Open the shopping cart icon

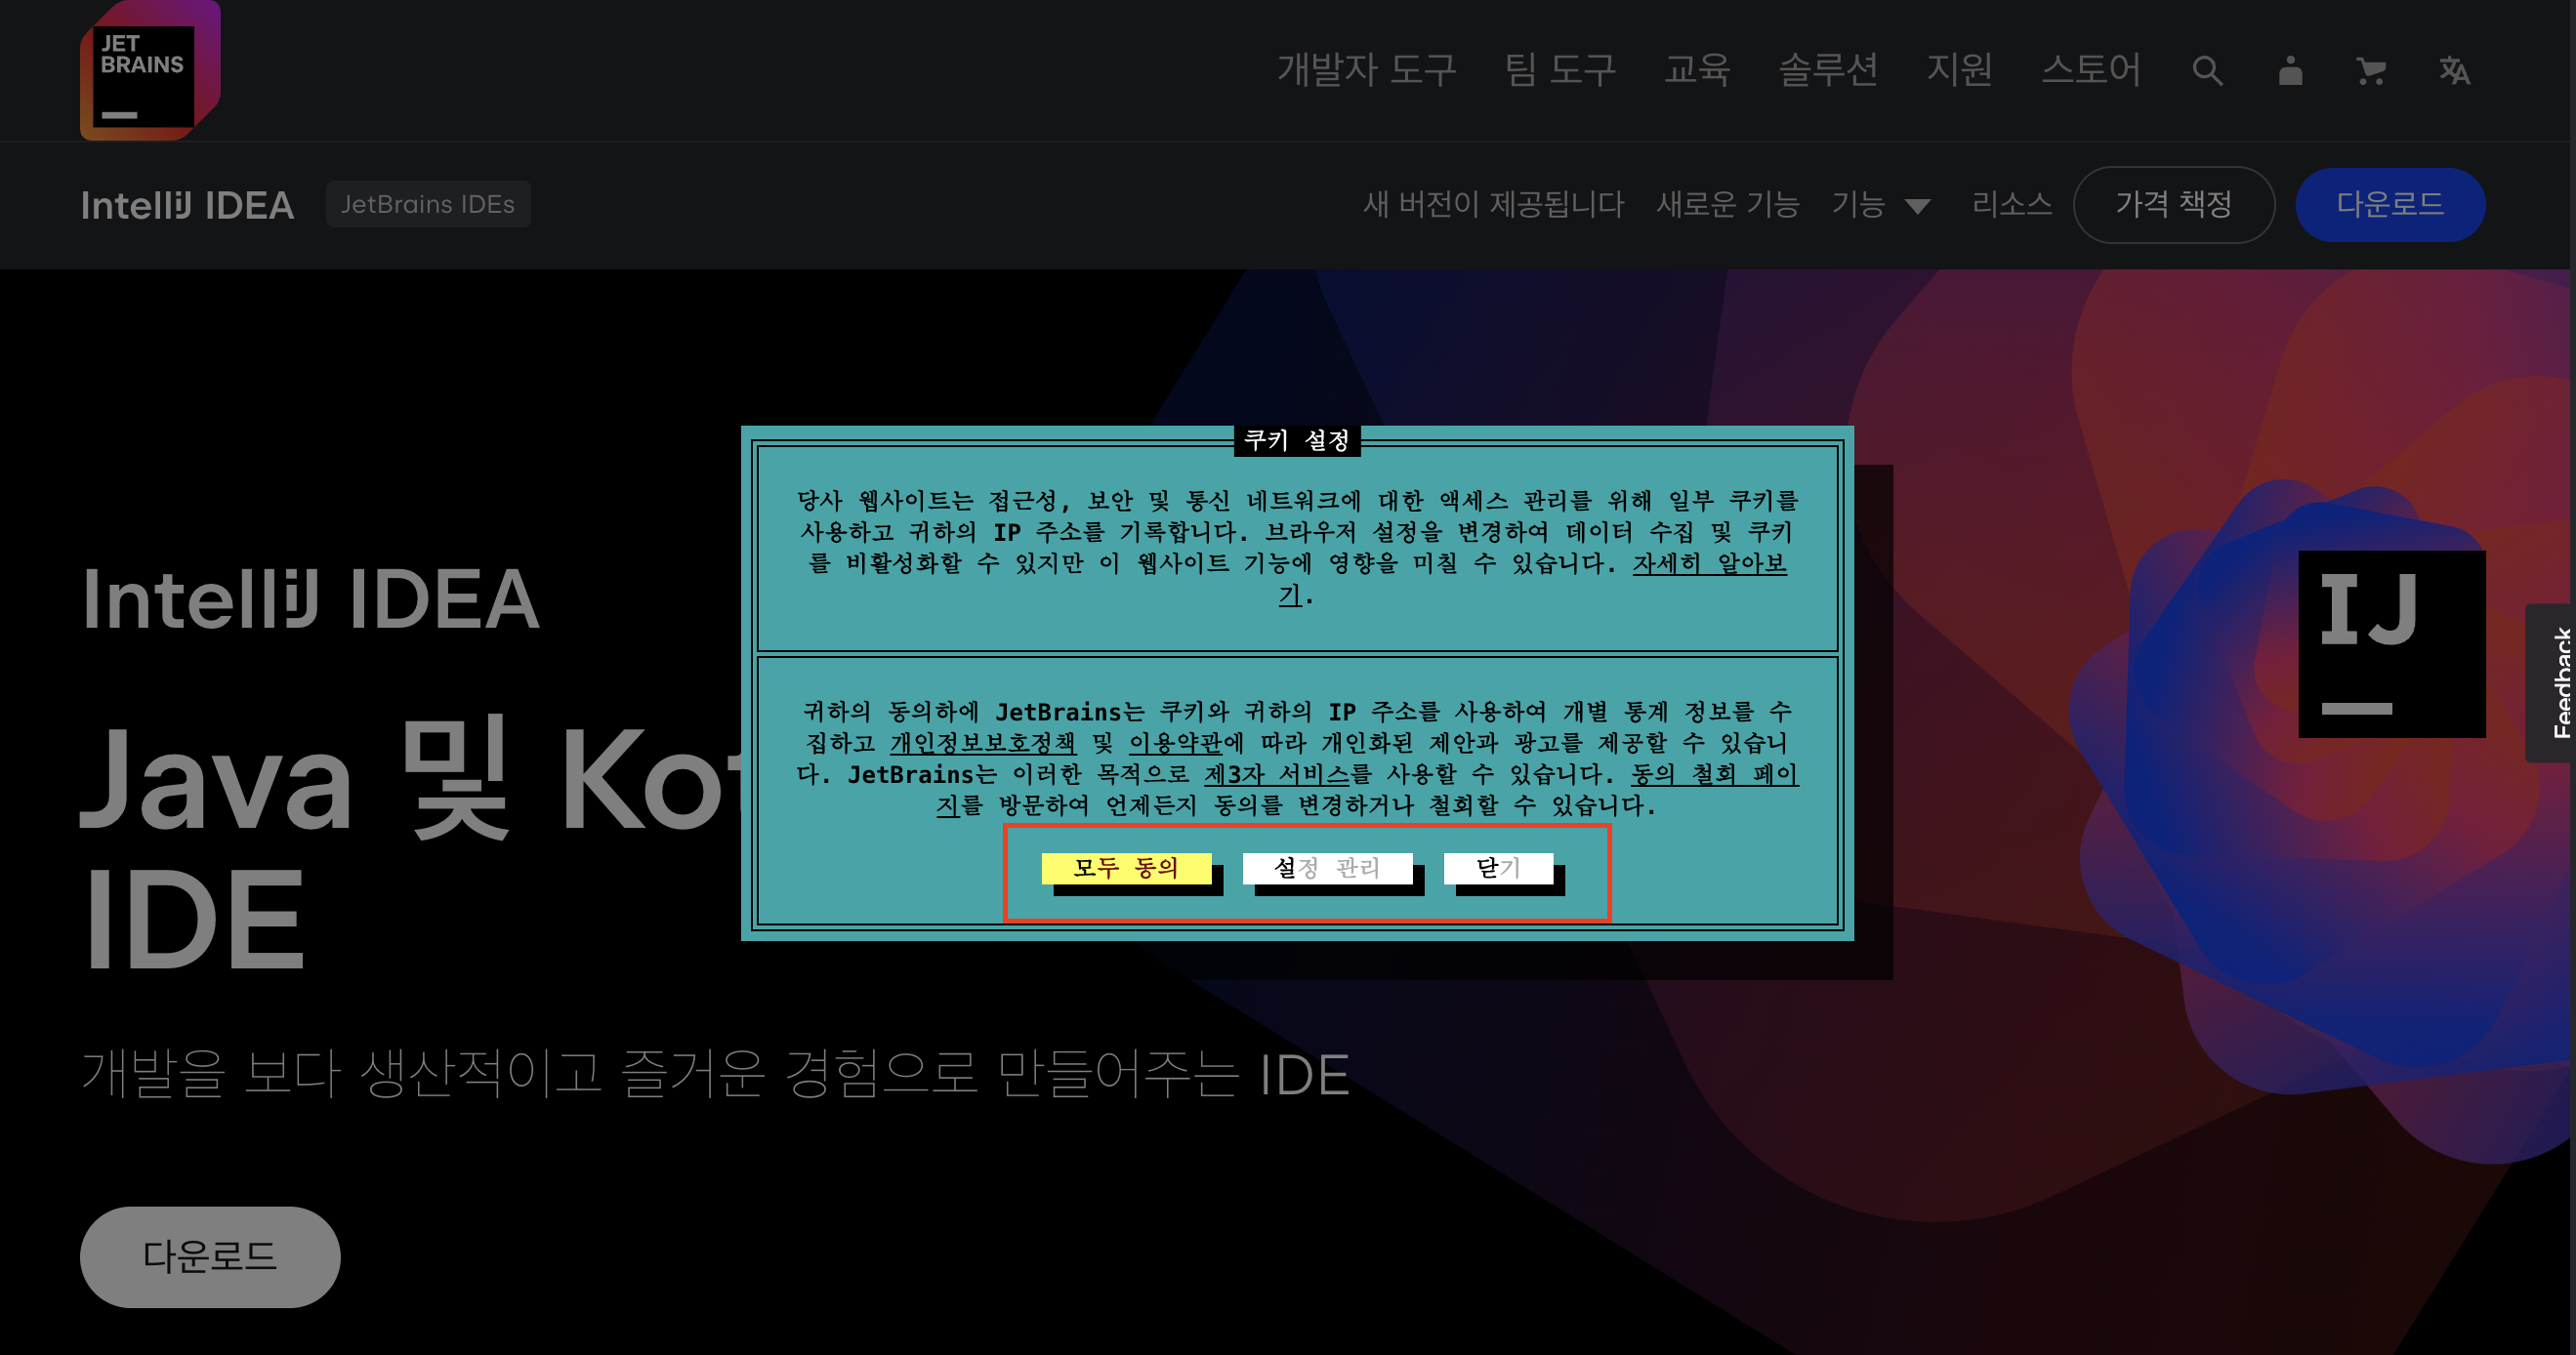[x=2371, y=71]
